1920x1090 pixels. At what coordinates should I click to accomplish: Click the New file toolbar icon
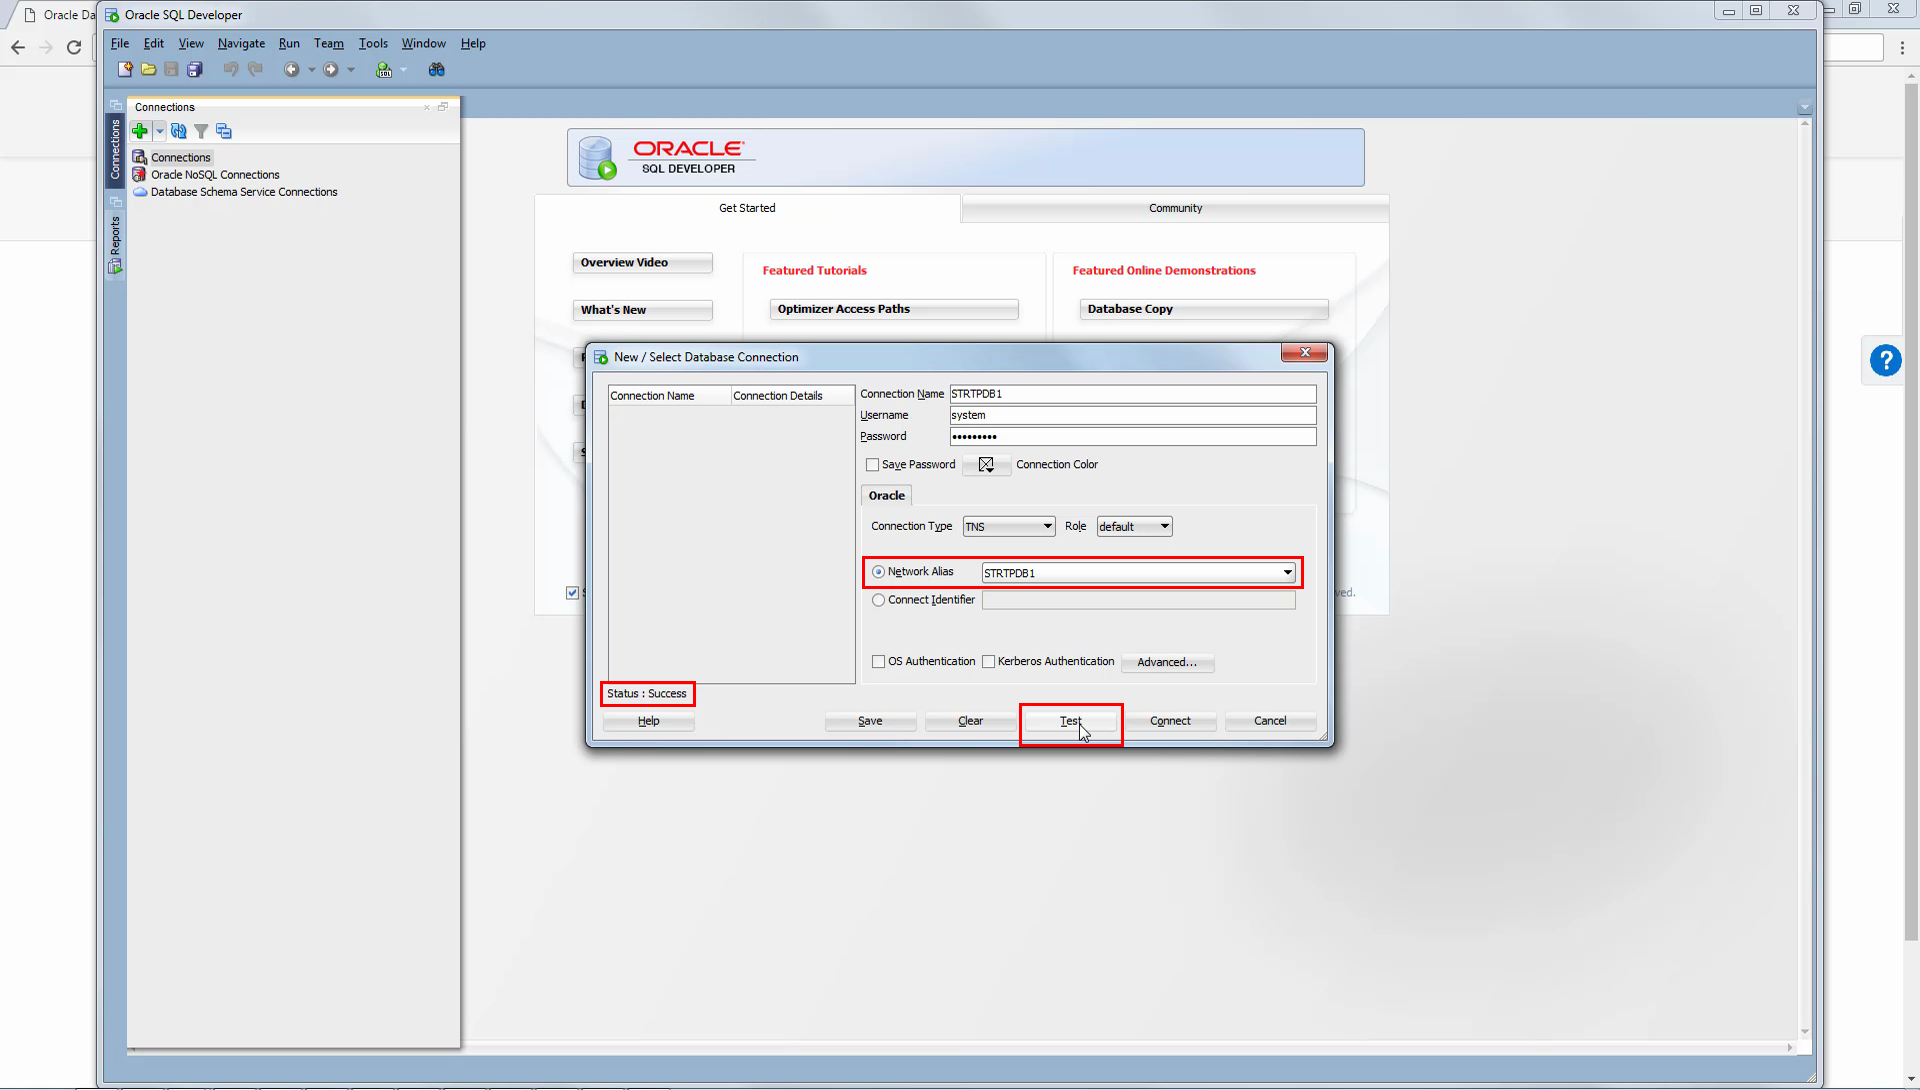click(125, 70)
